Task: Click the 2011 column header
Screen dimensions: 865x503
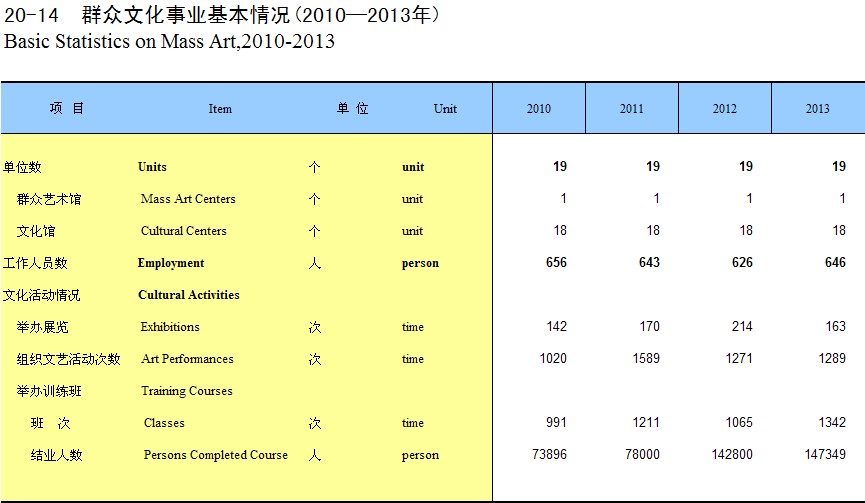Action: pos(631,109)
